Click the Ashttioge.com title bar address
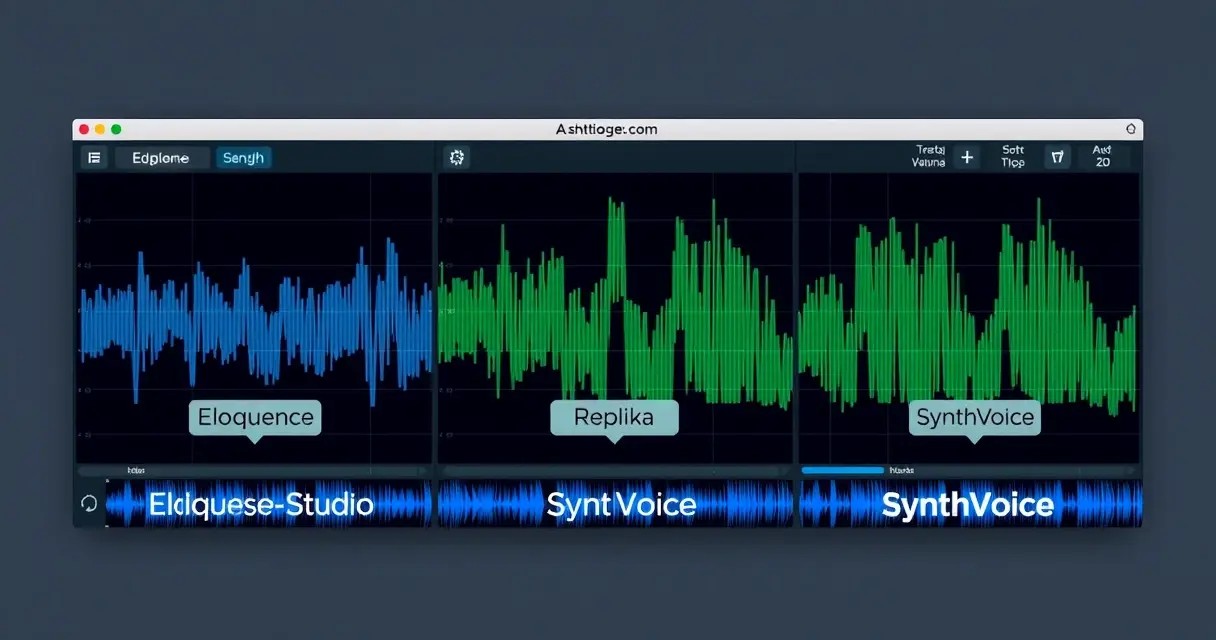This screenshot has height=640, width=1216. point(607,130)
